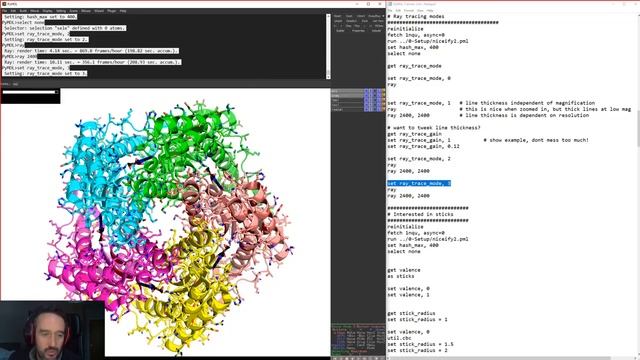Open Color menu for 'all' row

(x=384, y=91)
